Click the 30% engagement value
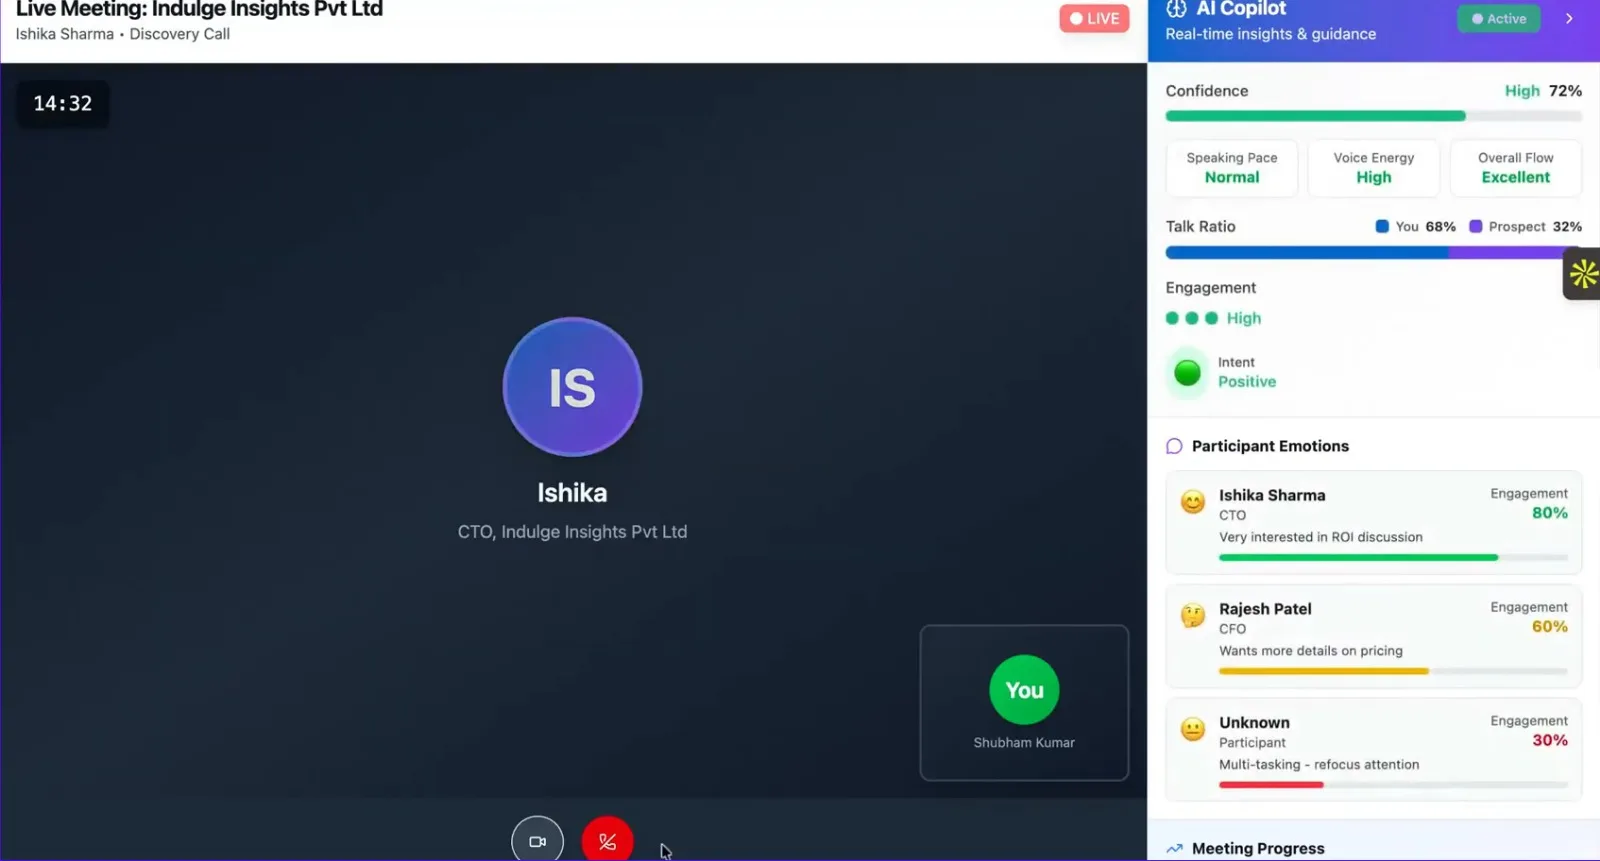 coord(1550,740)
